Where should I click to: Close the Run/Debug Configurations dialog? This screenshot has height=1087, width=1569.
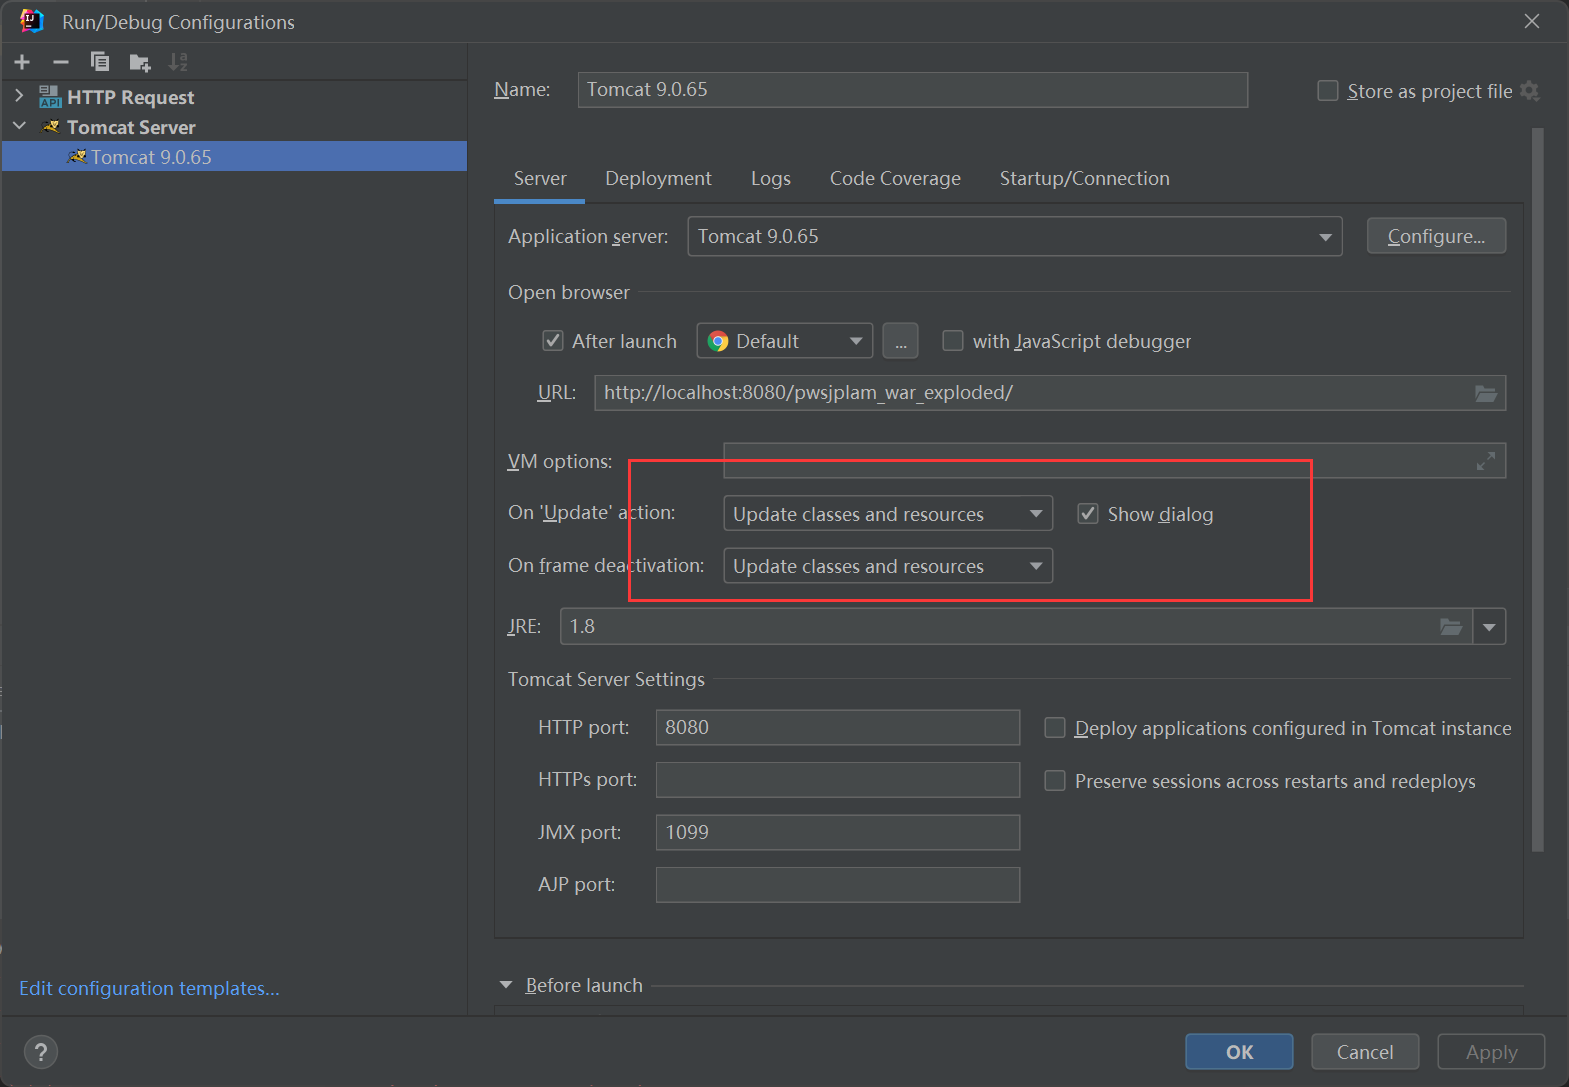tap(1531, 21)
